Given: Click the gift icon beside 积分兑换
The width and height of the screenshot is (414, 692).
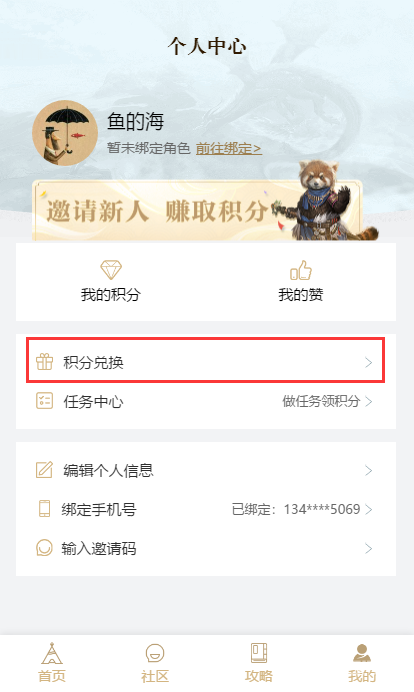Looking at the screenshot, I should pos(45,362).
